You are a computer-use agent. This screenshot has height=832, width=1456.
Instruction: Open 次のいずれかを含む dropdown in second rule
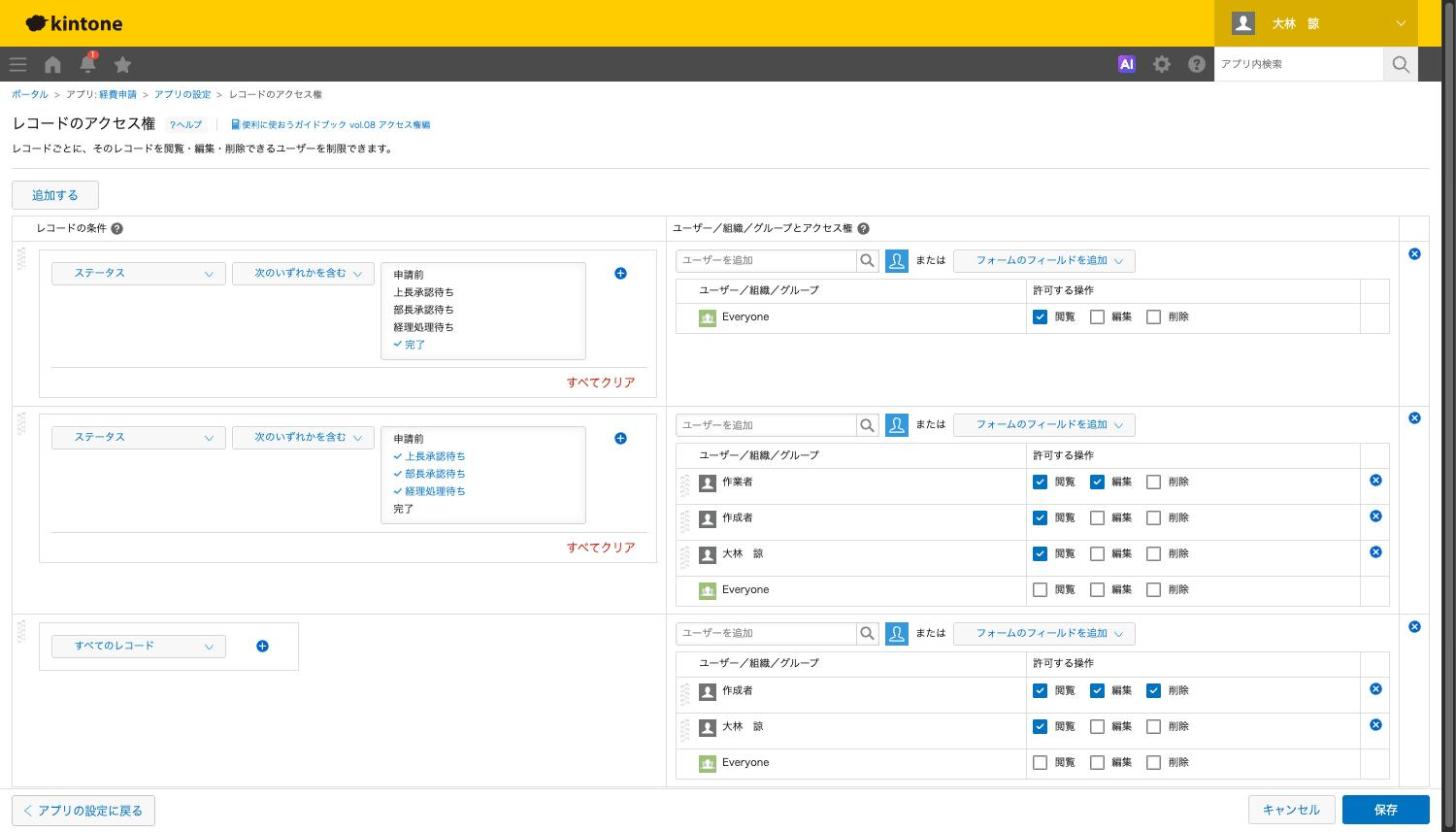[303, 437]
